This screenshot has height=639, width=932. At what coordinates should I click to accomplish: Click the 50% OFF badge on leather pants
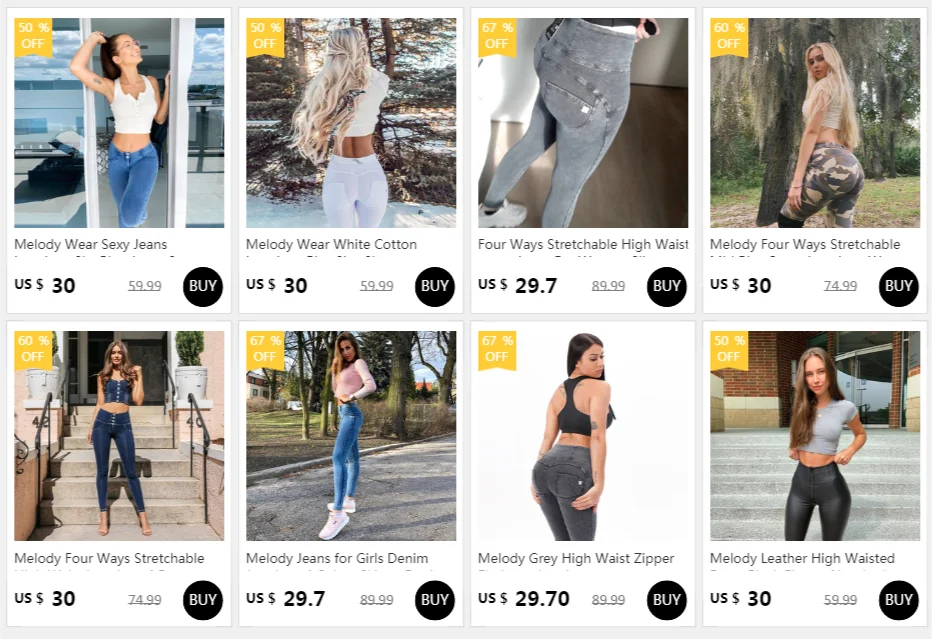[x=729, y=350]
